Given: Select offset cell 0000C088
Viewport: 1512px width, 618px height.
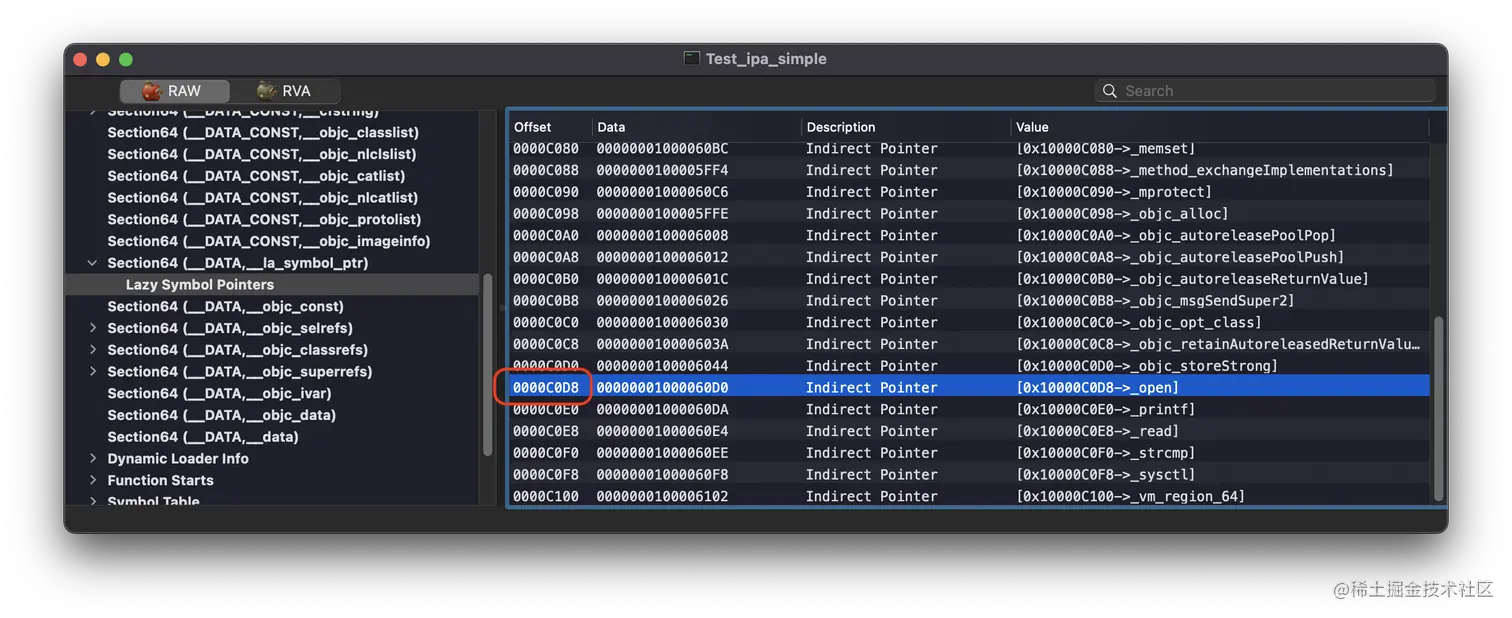Looking at the screenshot, I should pyautogui.click(x=545, y=170).
